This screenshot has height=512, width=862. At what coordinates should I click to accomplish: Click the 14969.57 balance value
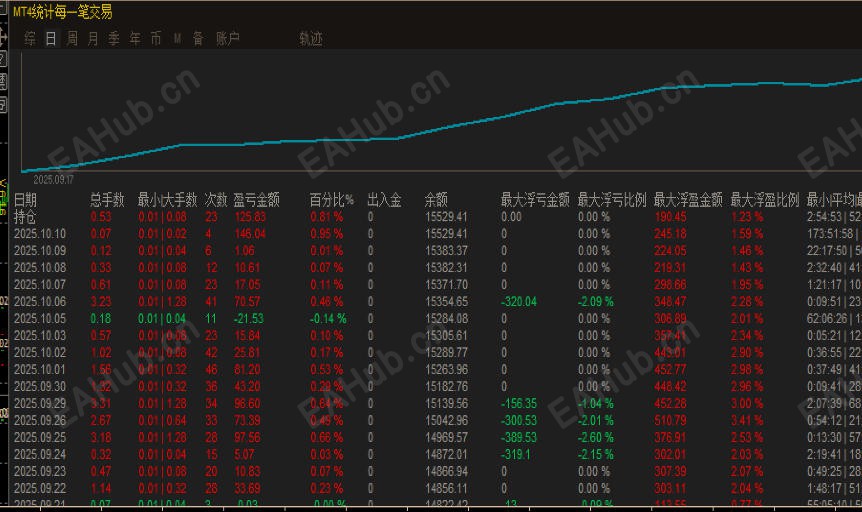click(446, 438)
